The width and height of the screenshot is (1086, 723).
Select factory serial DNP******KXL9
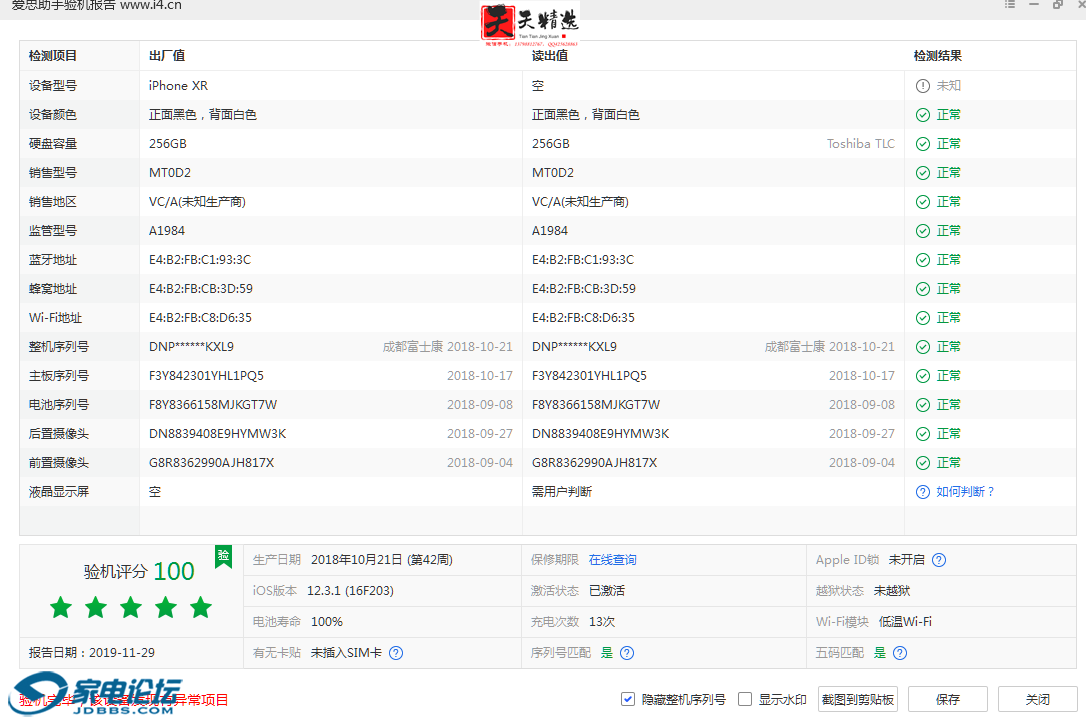pyautogui.click(x=191, y=347)
